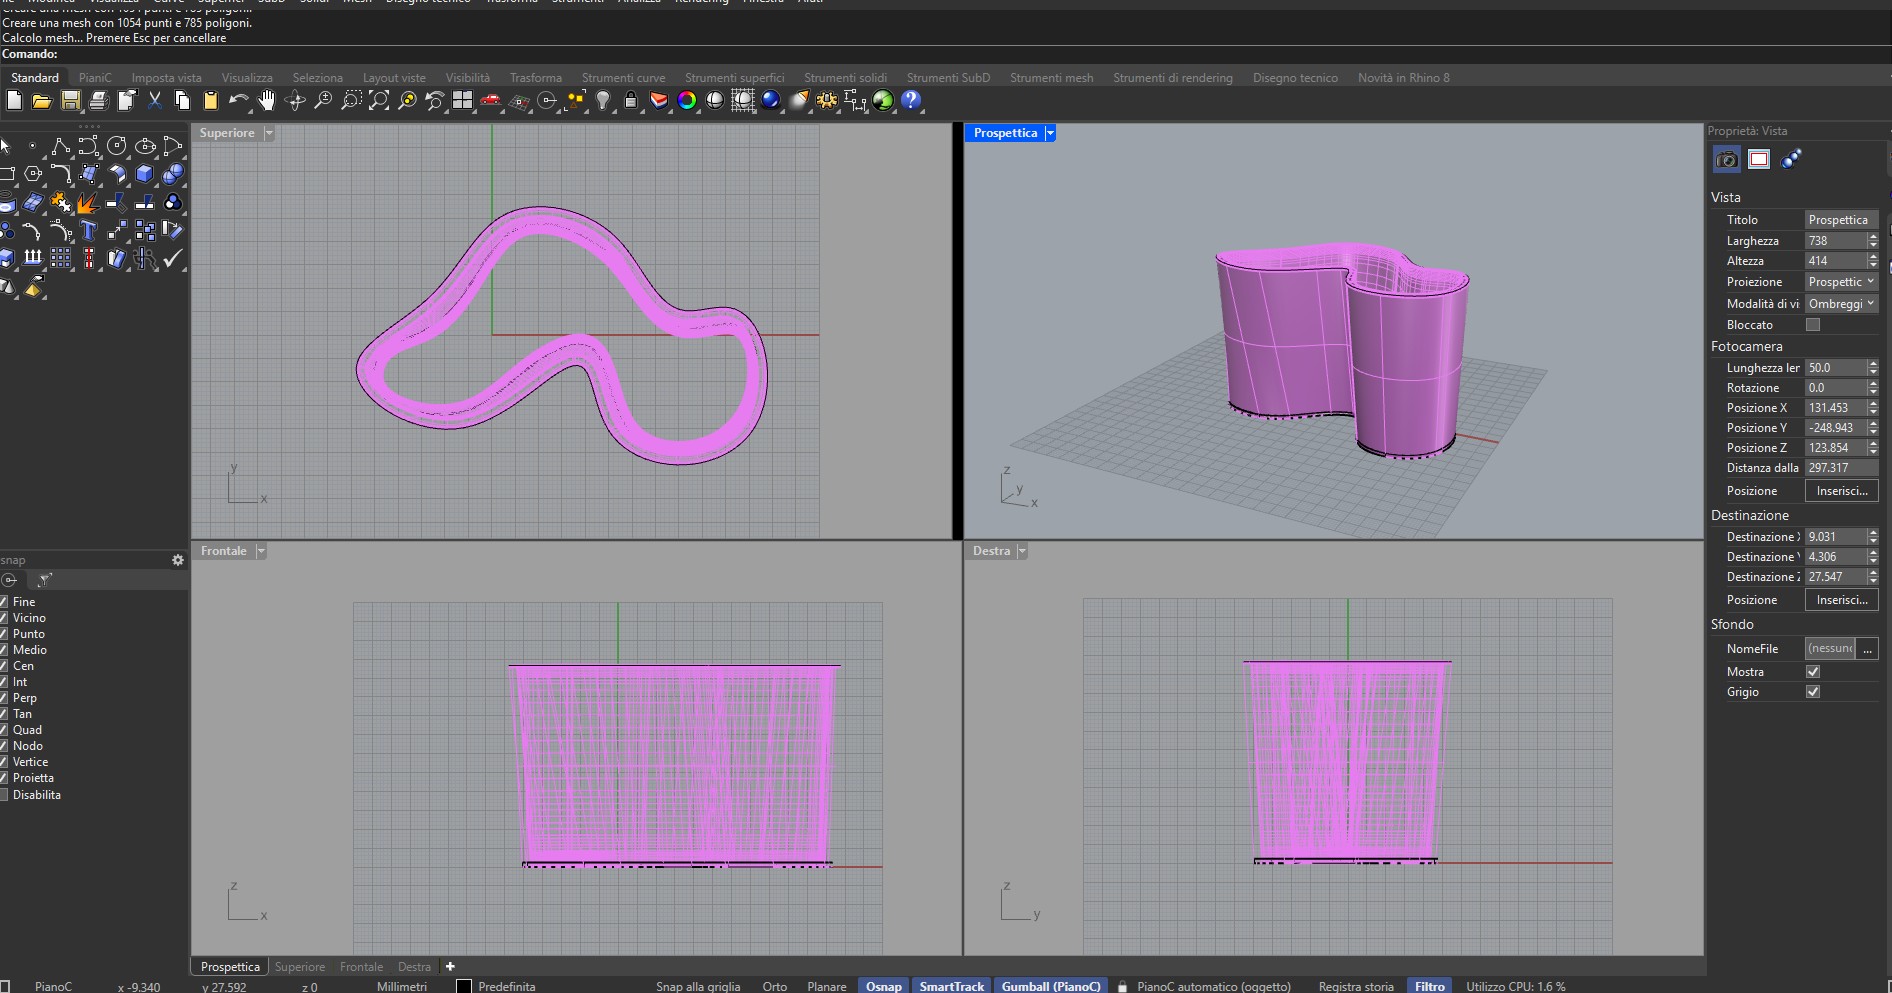
Task: Open the four-viewport layout icon
Action: point(462,100)
